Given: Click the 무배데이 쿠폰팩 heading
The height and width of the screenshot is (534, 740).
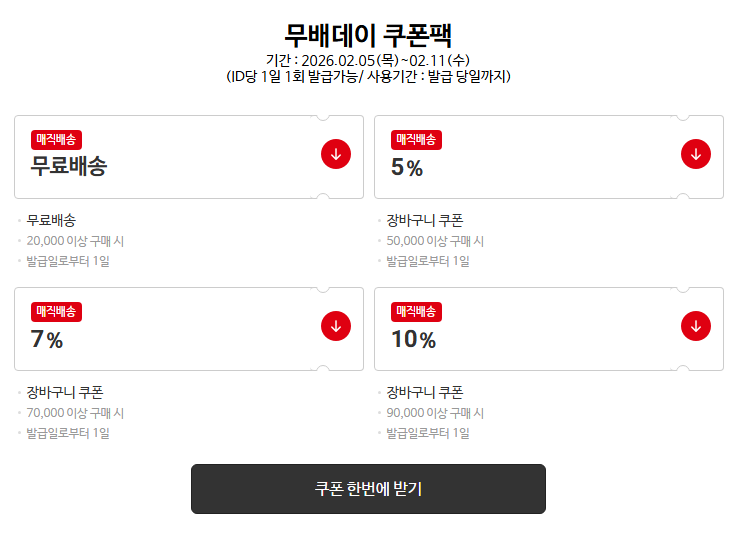Looking at the screenshot, I should pyautogui.click(x=368, y=35).
